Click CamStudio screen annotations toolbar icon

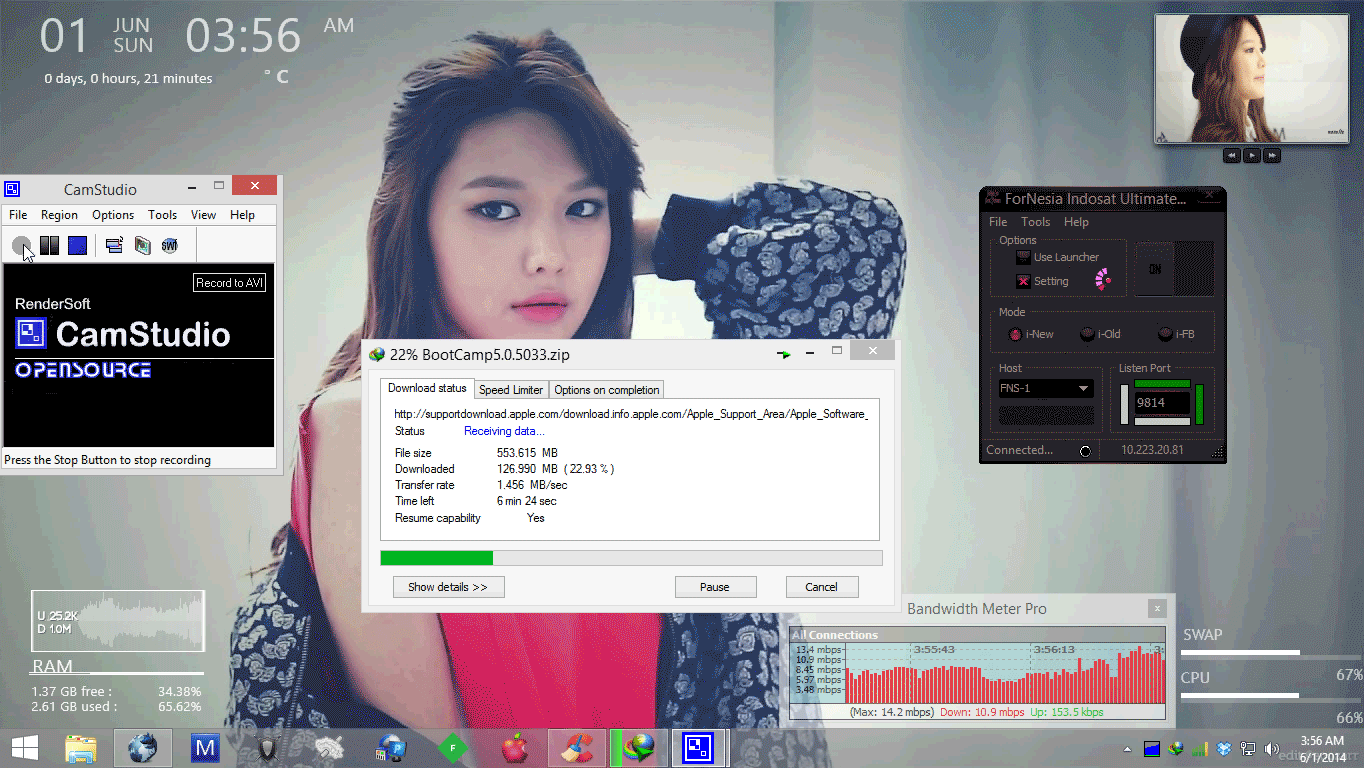pos(142,245)
